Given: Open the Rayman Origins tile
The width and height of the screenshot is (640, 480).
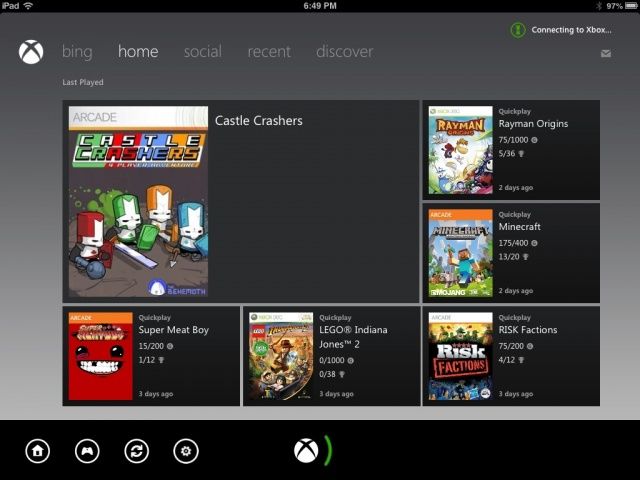Looking at the screenshot, I should [511, 150].
